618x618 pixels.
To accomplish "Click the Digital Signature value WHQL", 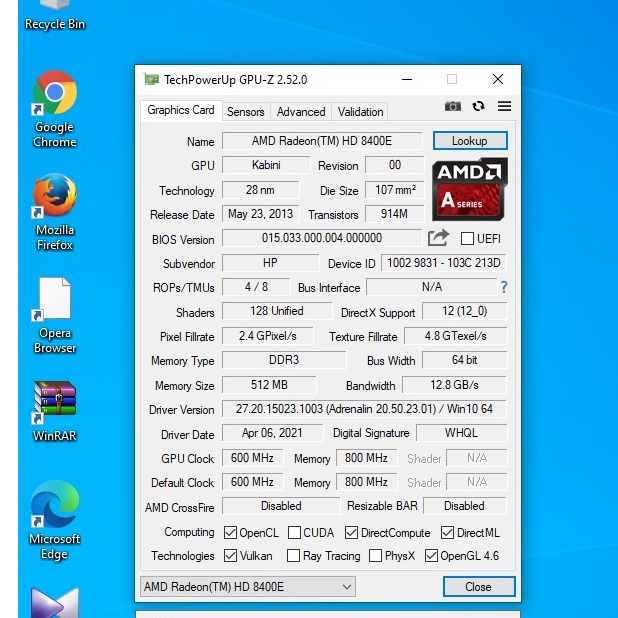I will pos(462,433).
